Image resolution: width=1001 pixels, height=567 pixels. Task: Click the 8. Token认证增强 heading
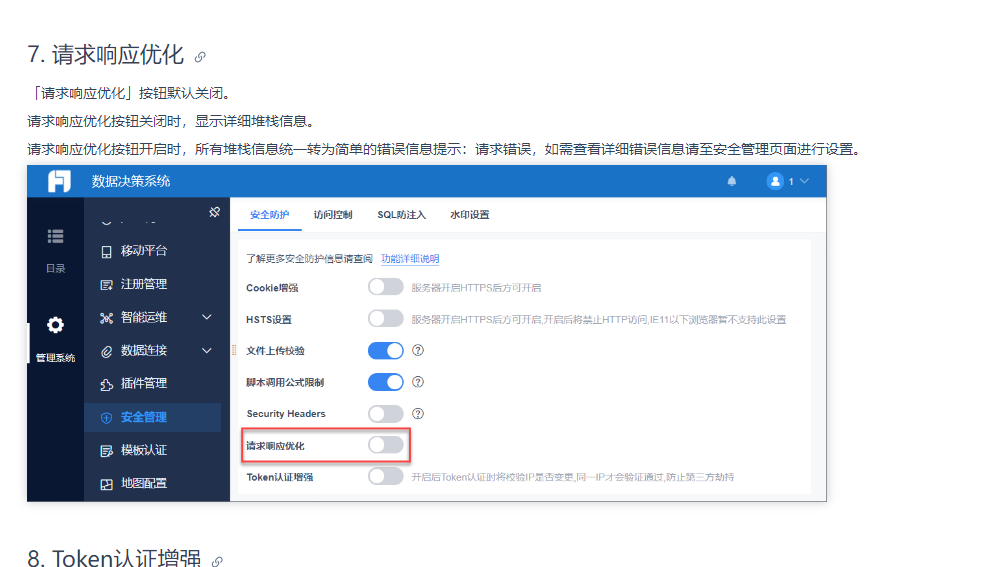click(x=114, y=559)
